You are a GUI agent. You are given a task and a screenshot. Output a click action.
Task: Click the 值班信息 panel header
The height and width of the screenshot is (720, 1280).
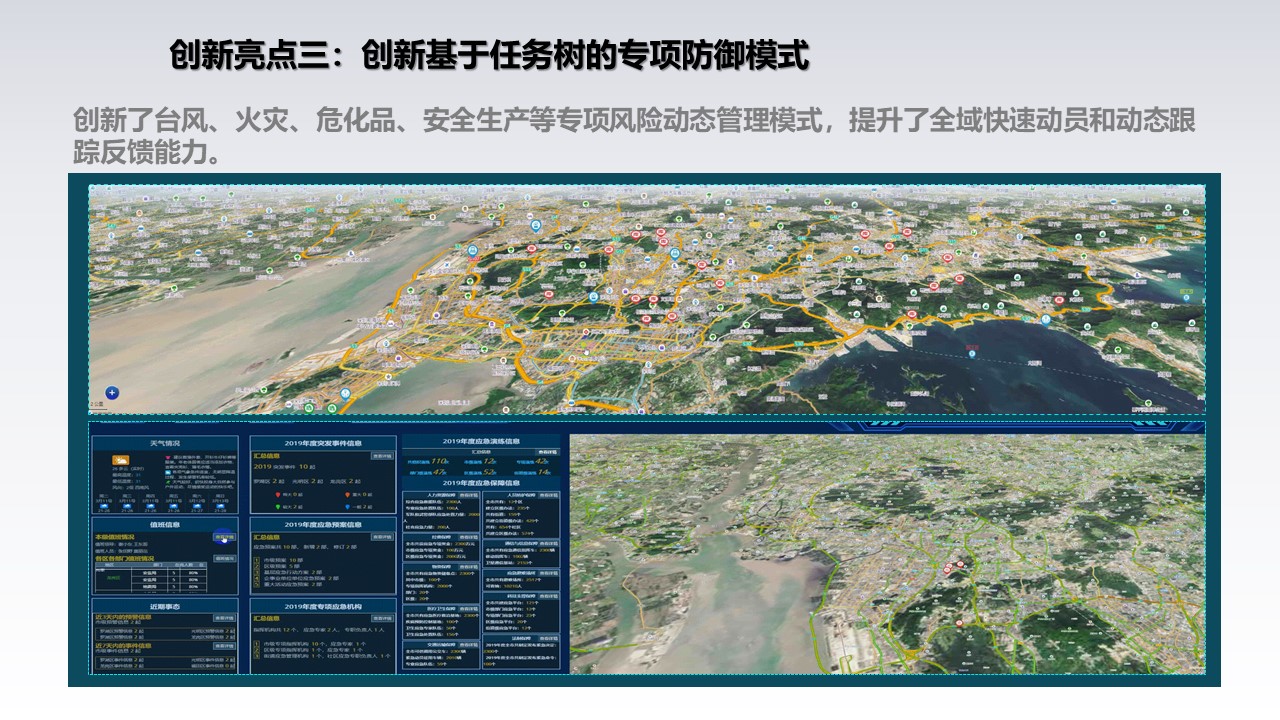pyautogui.click(x=165, y=524)
